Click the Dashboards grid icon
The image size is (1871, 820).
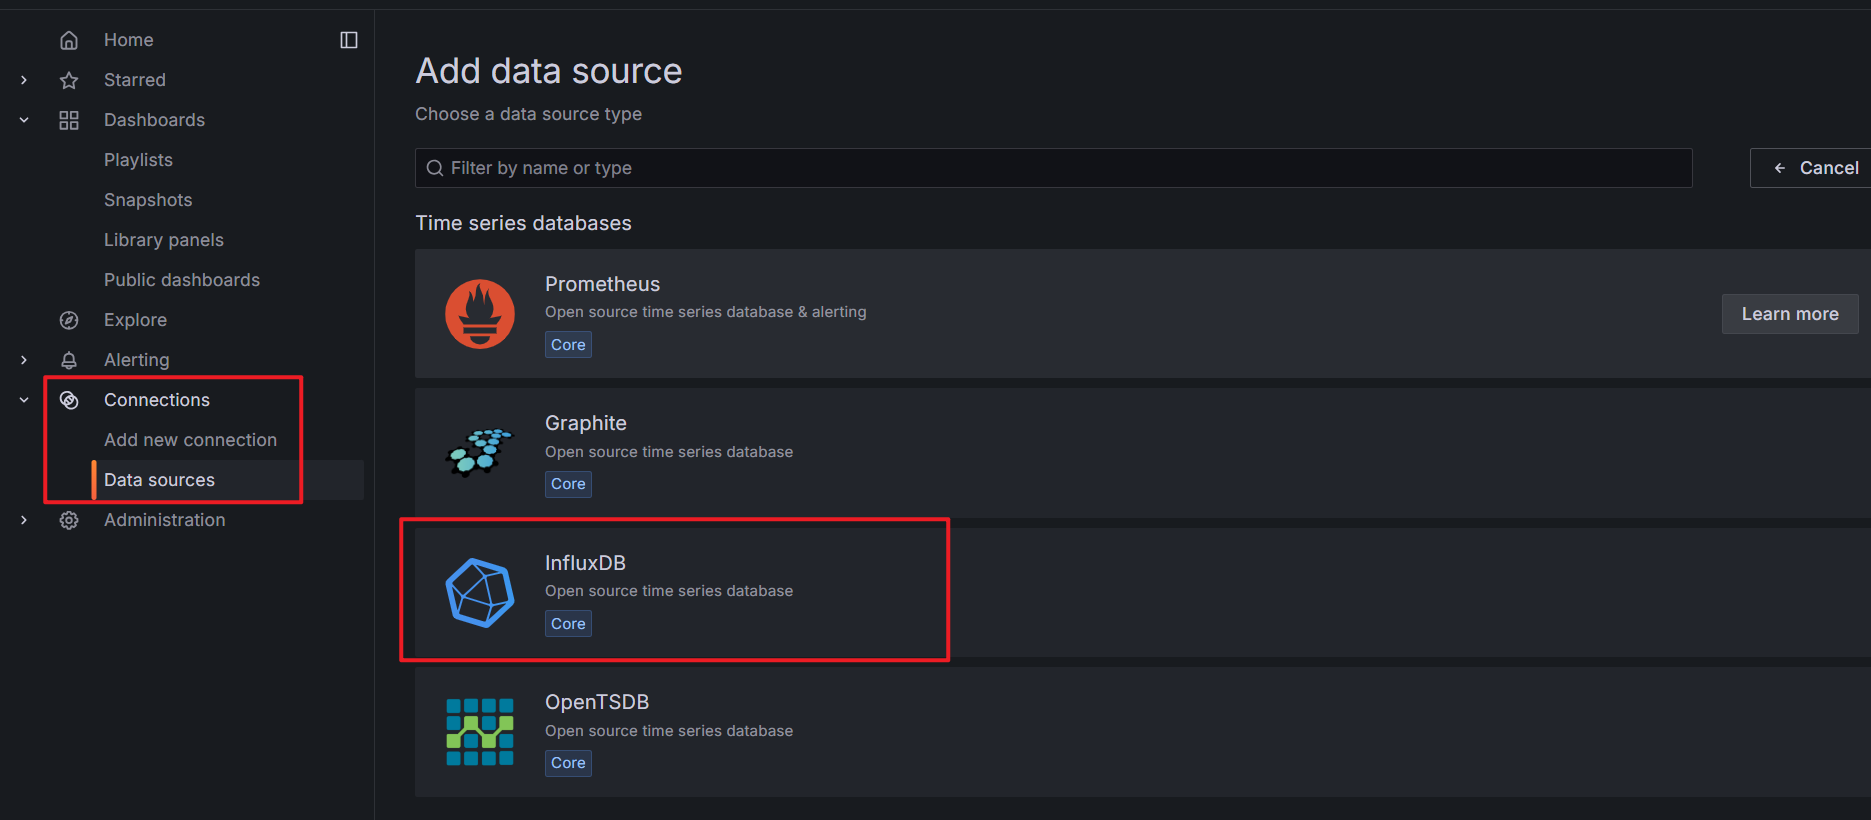[69, 120]
